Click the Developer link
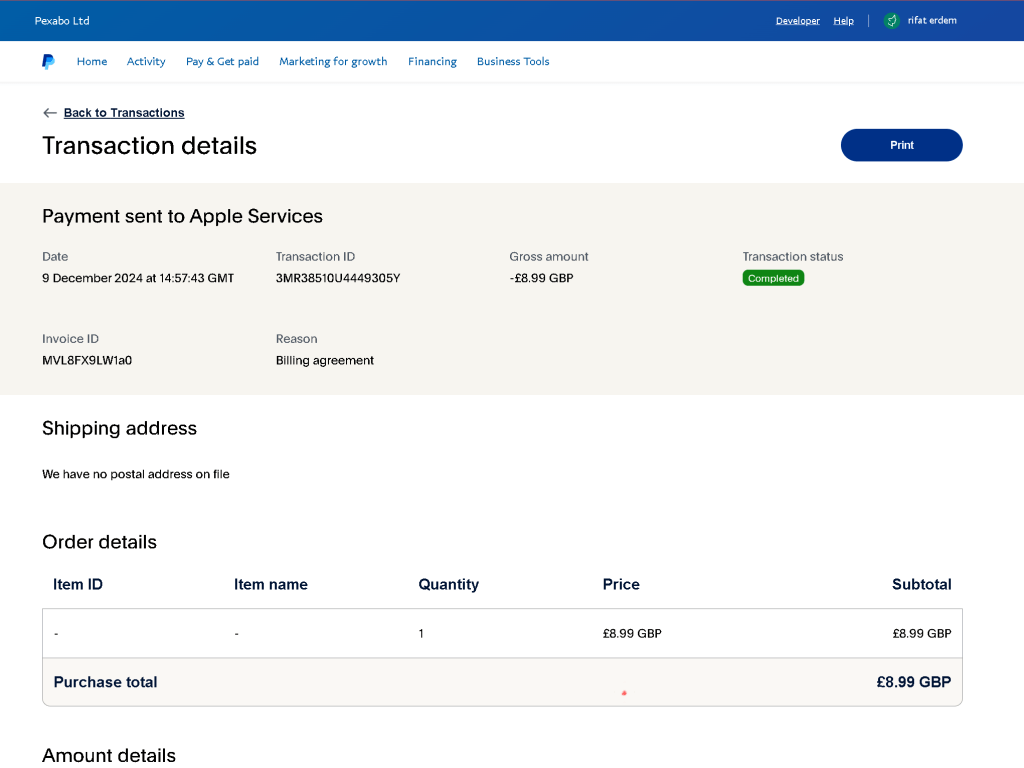The height and width of the screenshot is (768, 1024). (x=797, y=21)
